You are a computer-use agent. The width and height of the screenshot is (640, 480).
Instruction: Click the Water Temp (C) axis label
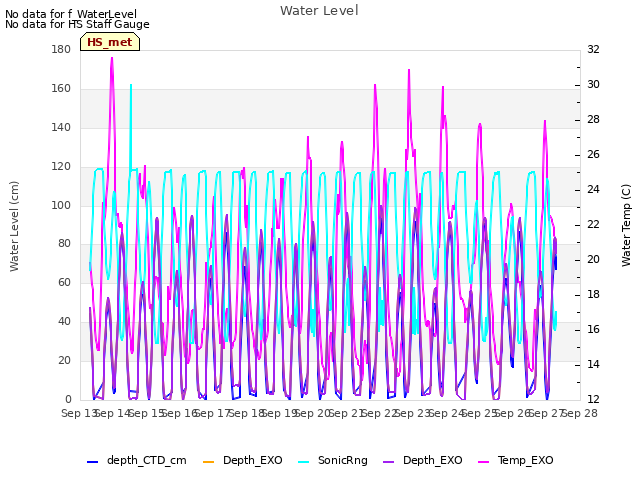(x=626, y=226)
